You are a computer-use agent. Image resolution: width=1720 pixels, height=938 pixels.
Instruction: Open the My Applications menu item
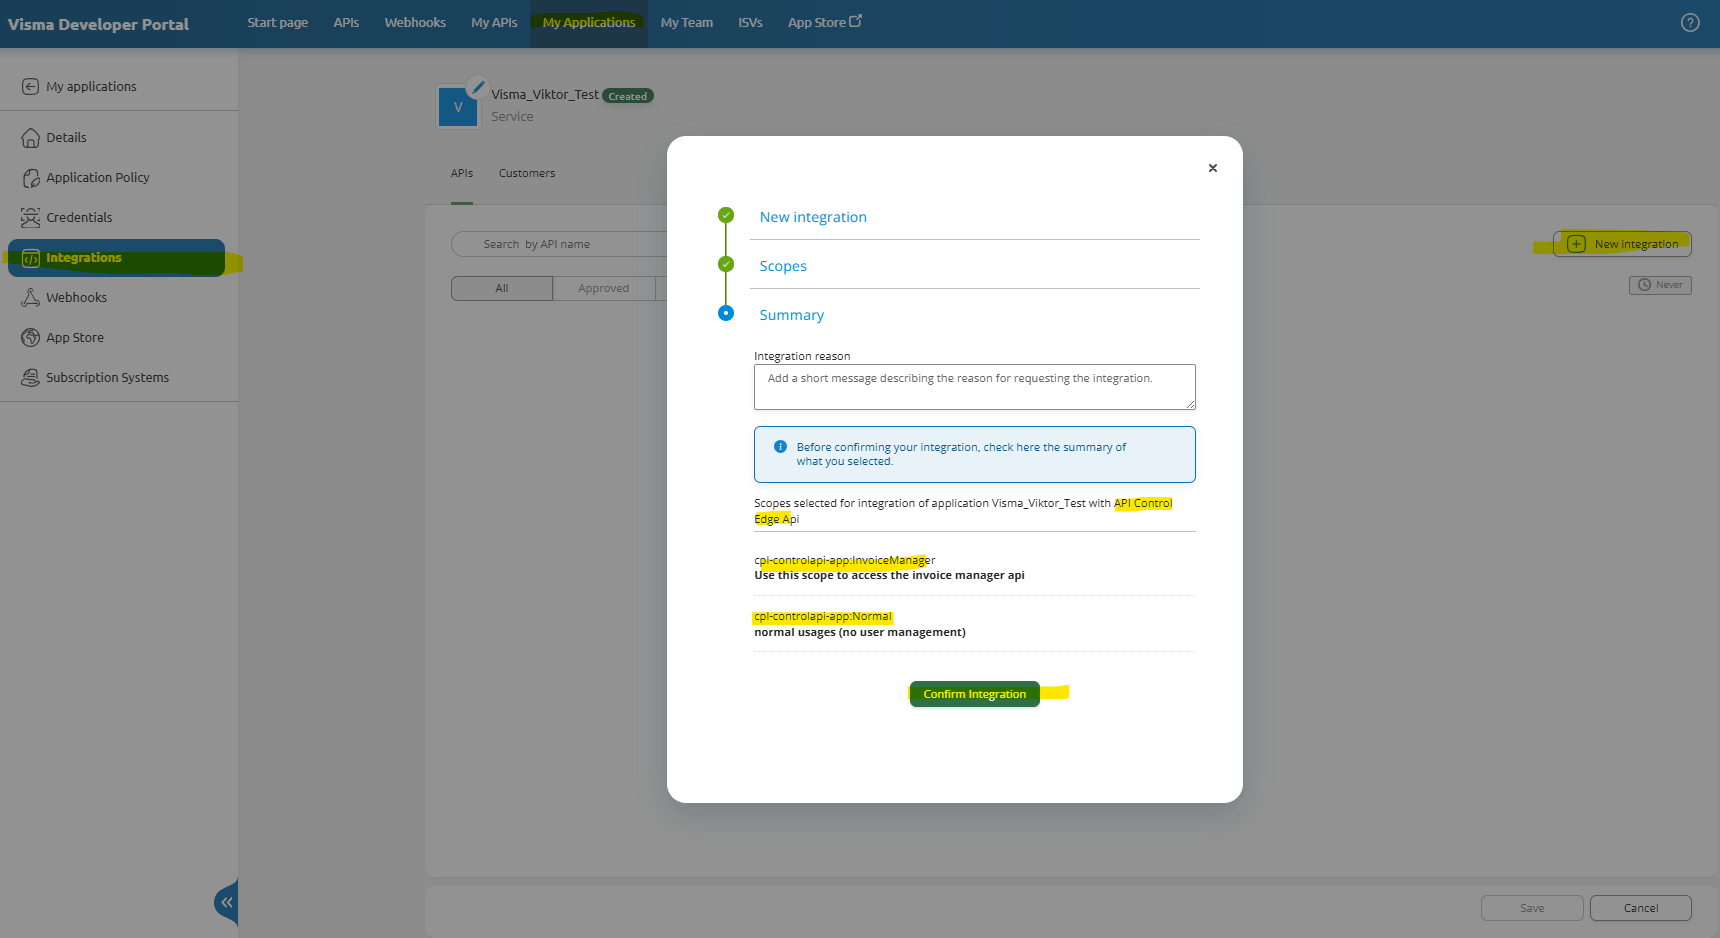[589, 23]
